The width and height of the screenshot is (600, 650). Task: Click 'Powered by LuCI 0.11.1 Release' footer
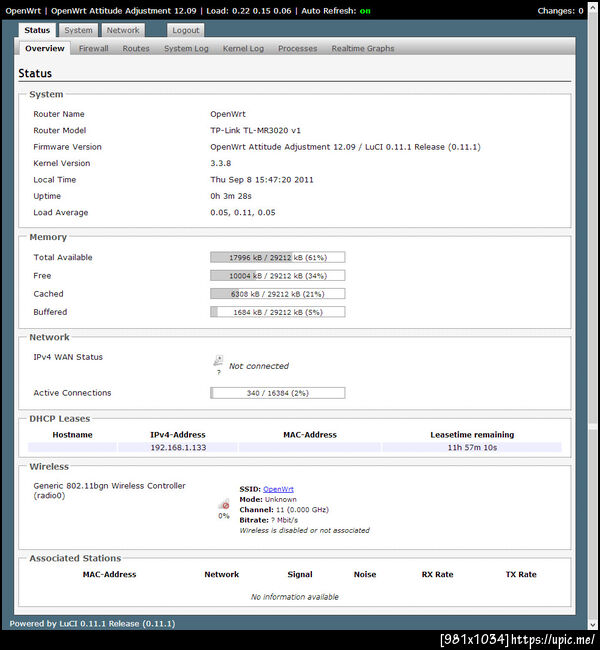click(x=92, y=623)
